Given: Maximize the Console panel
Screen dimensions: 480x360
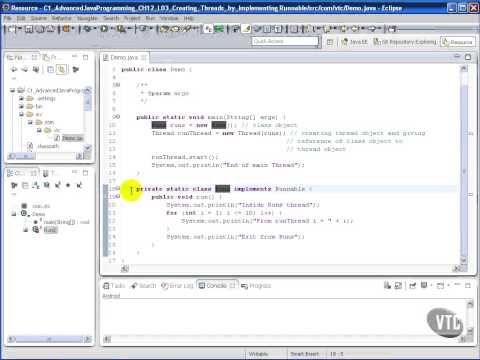Looking at the screenshot, I should 468,286.
